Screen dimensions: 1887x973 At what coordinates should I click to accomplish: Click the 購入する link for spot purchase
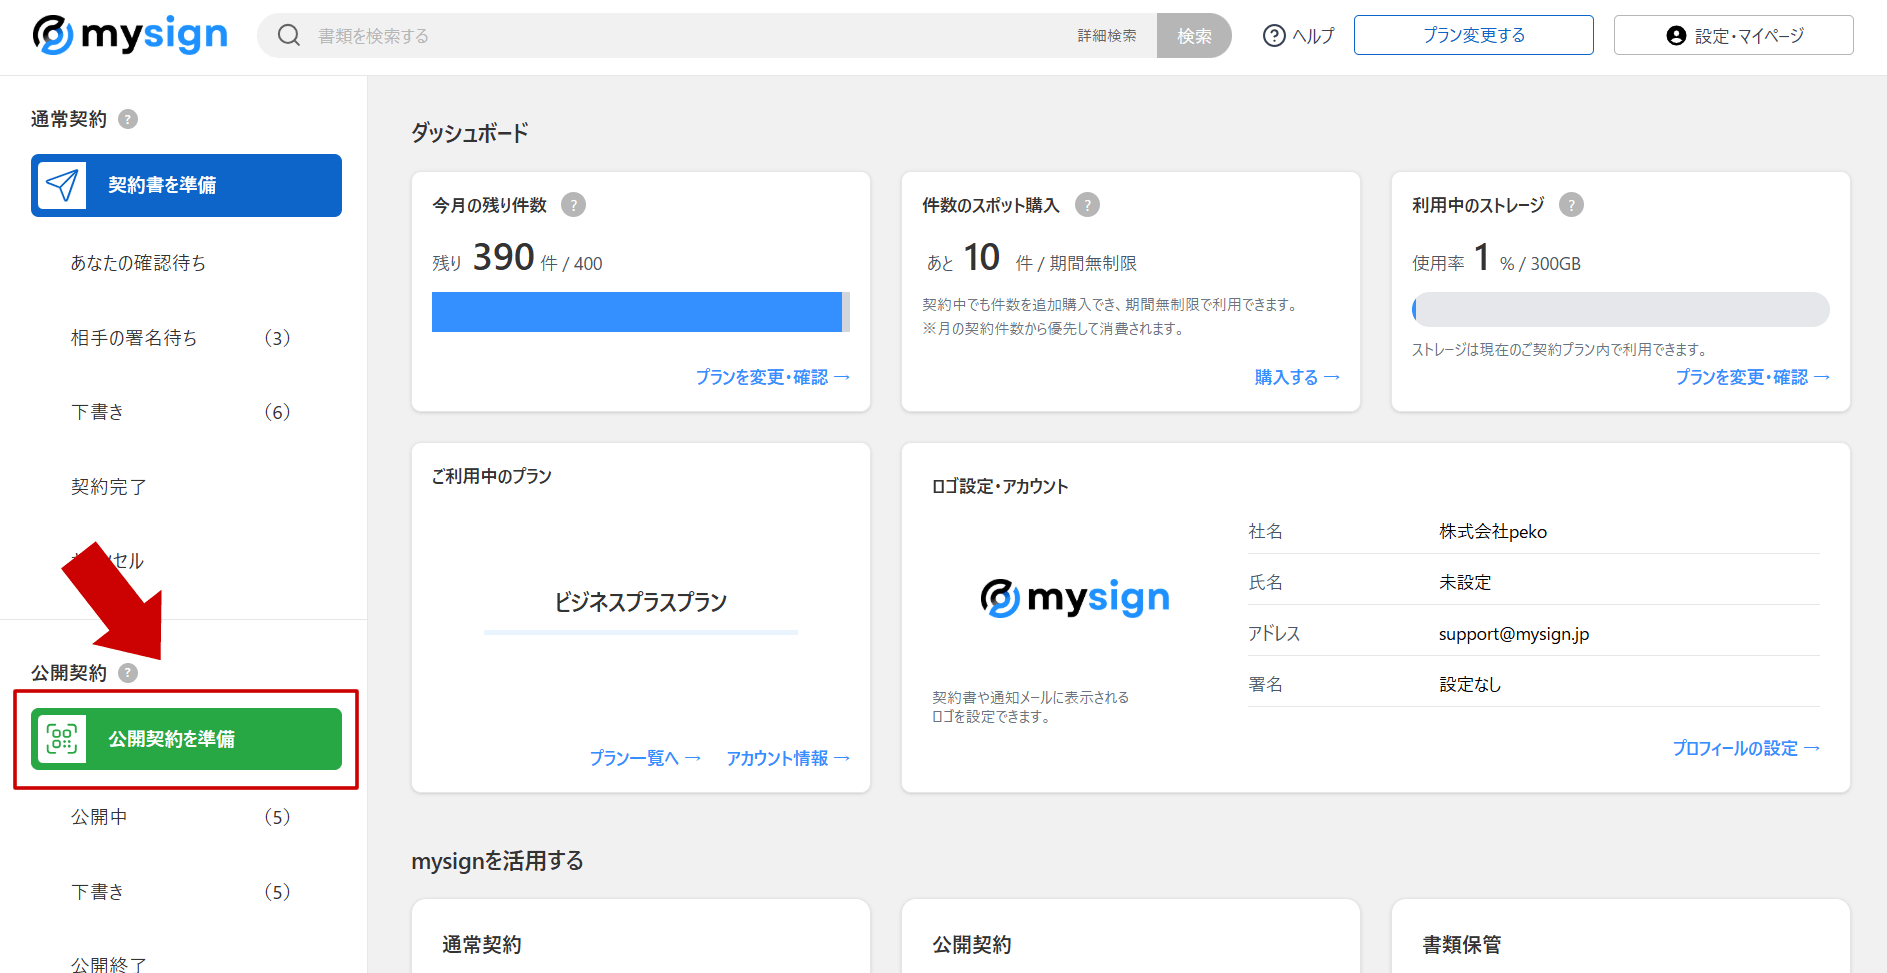point(1295,377)
